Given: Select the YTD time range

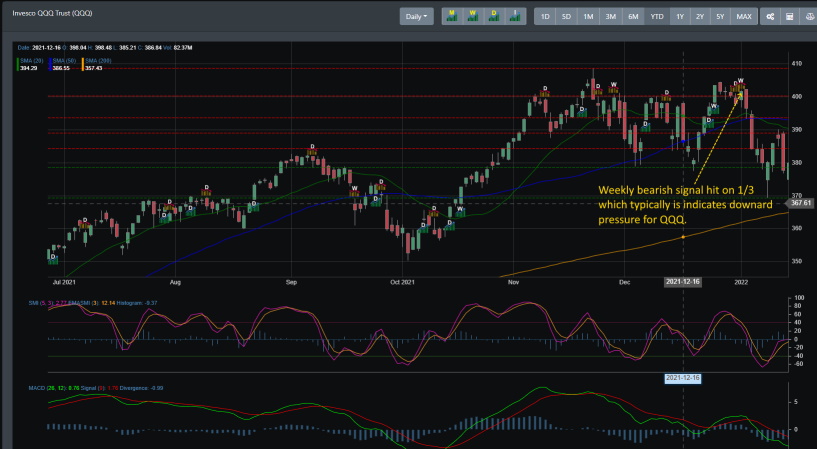Looking at the screenshot, I should coord(657,16).
